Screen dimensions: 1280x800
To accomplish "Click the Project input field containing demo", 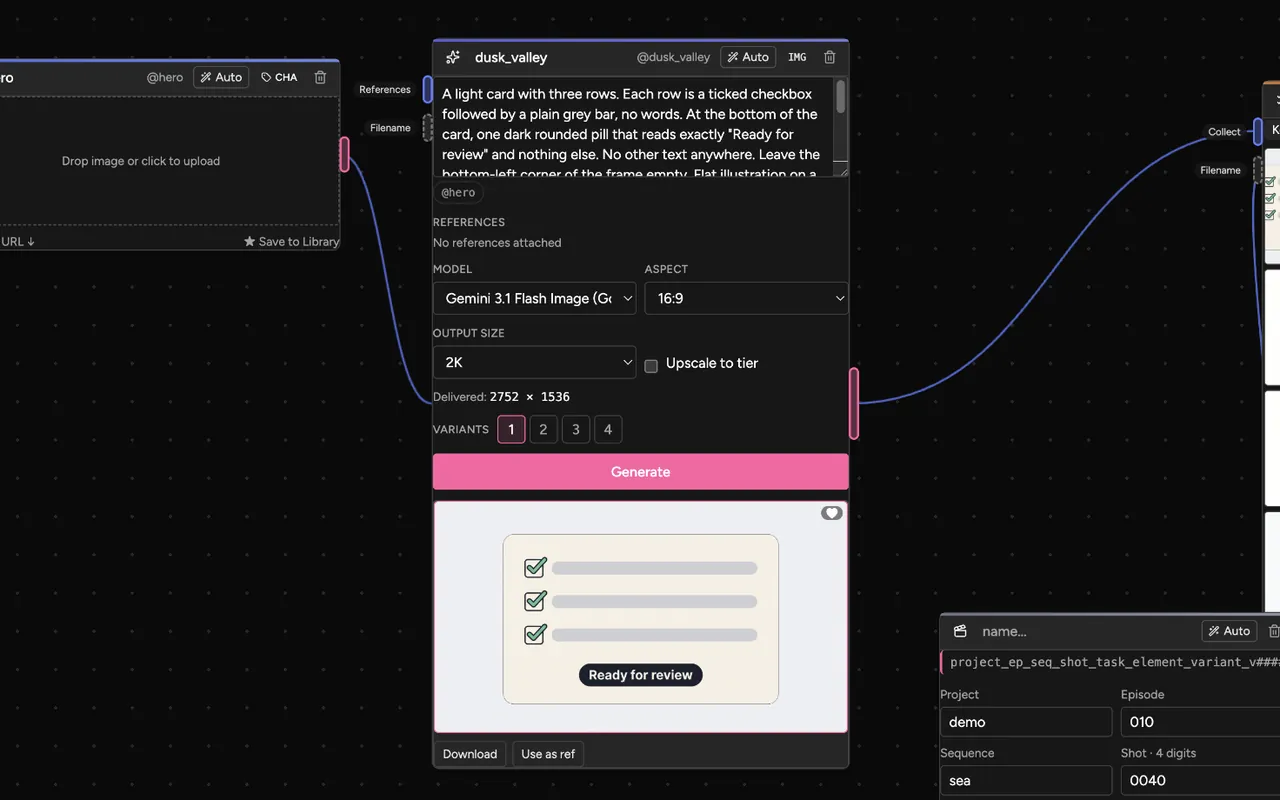I will (1026, 722).
